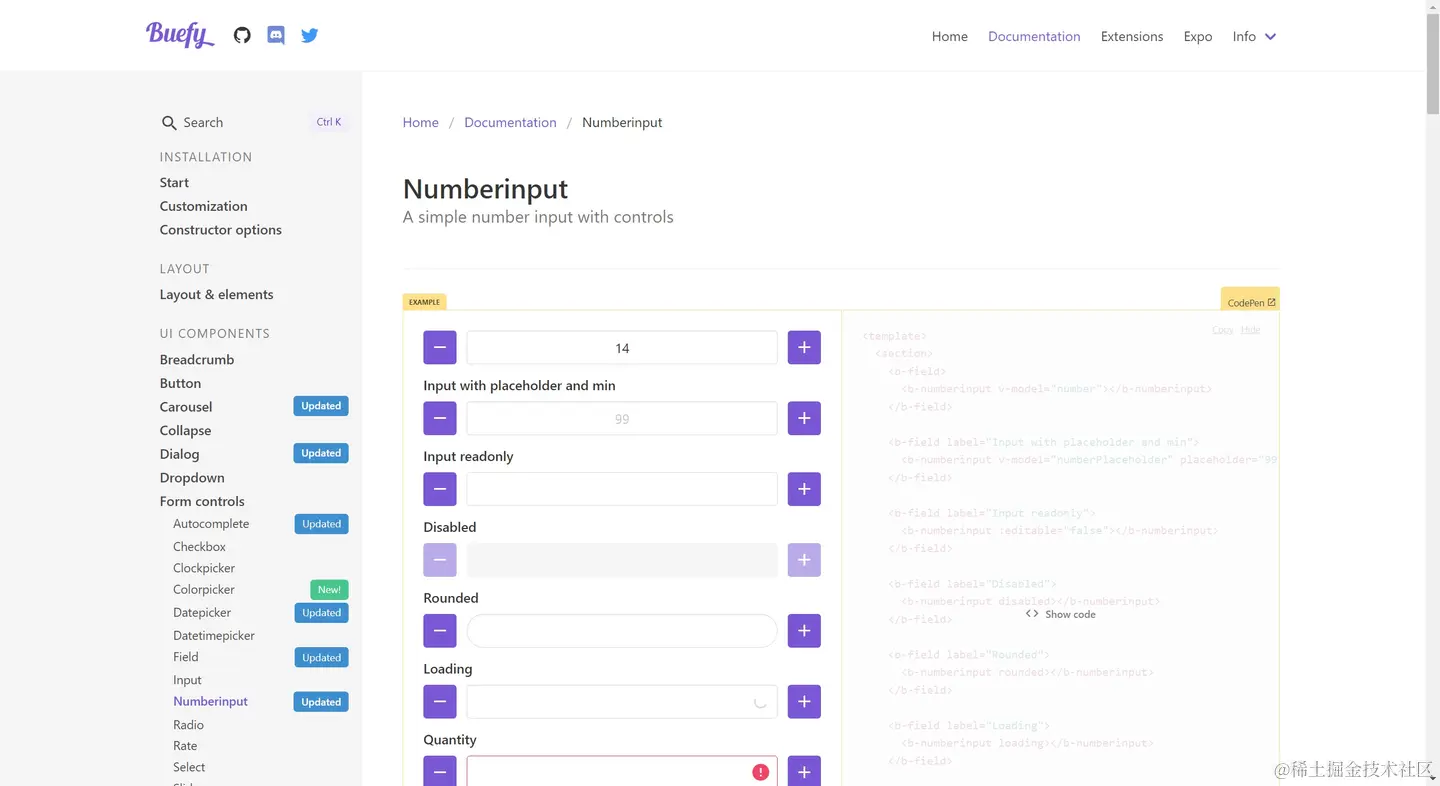This screenshot has height=786, width=1440.
Task: Open Colorpicker sidebar item
Action: pos(204,590)
